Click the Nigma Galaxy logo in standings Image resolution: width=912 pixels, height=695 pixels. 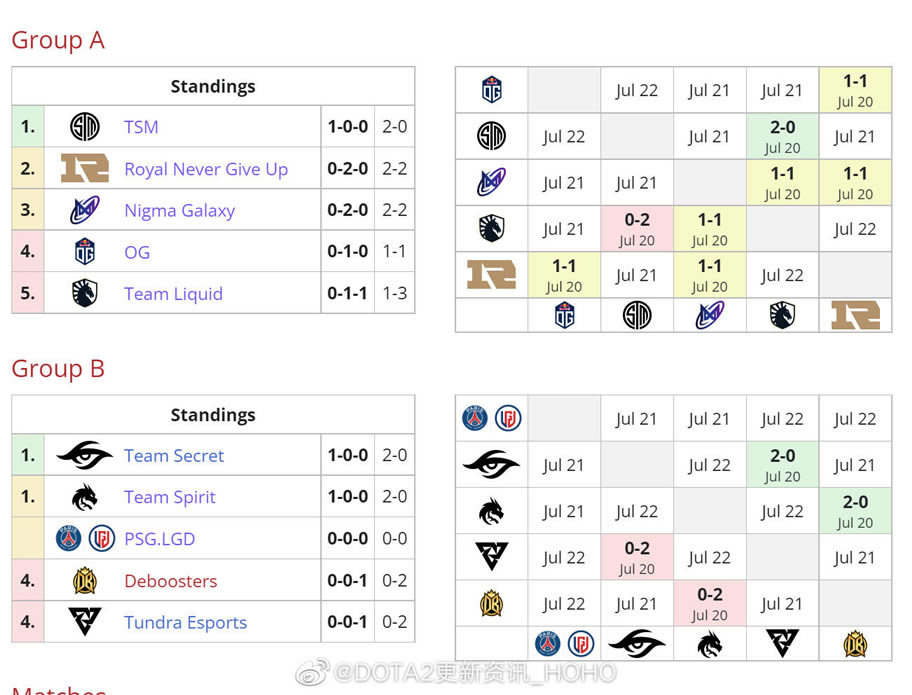point(85,210)
